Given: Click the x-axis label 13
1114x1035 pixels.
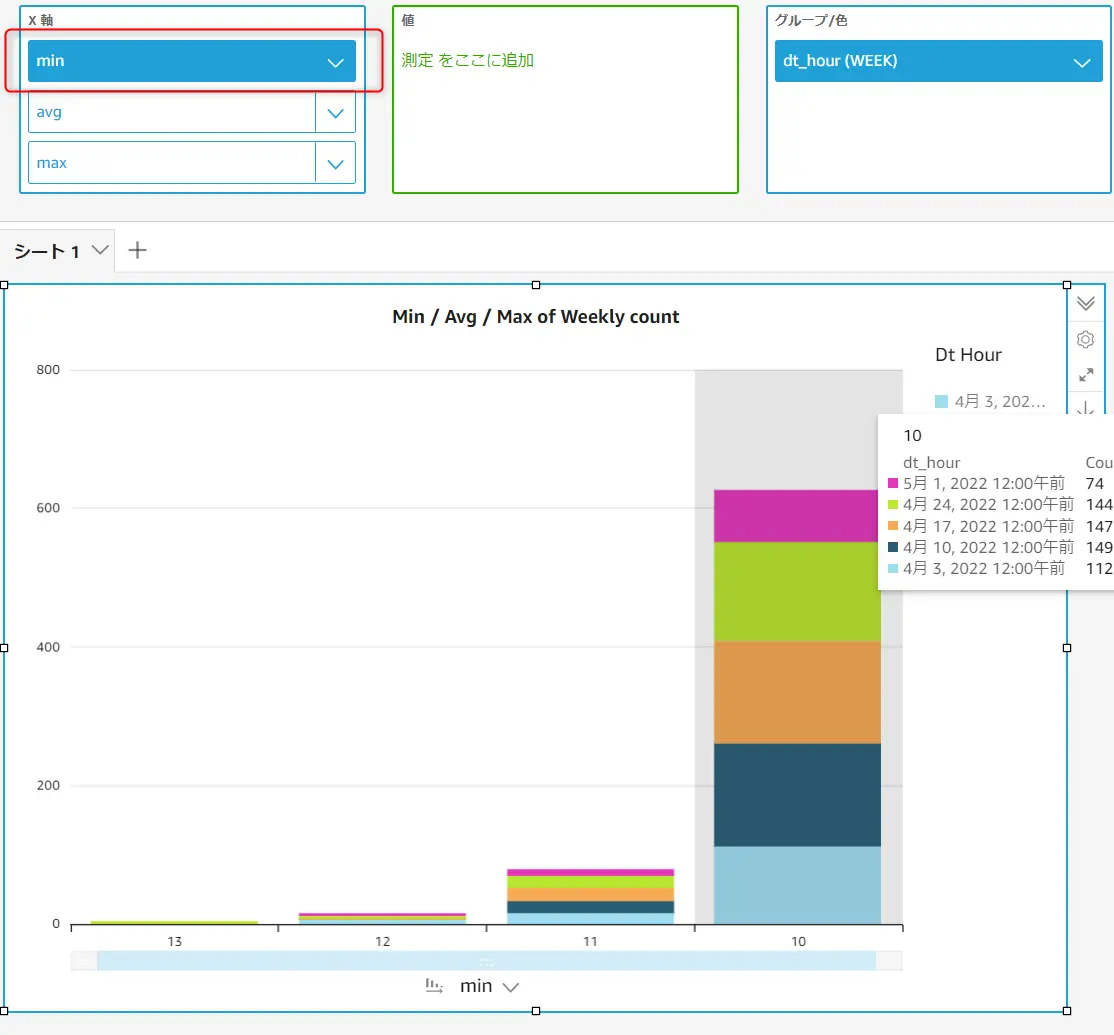Looking at the screenshot, I should click(175, 941).
